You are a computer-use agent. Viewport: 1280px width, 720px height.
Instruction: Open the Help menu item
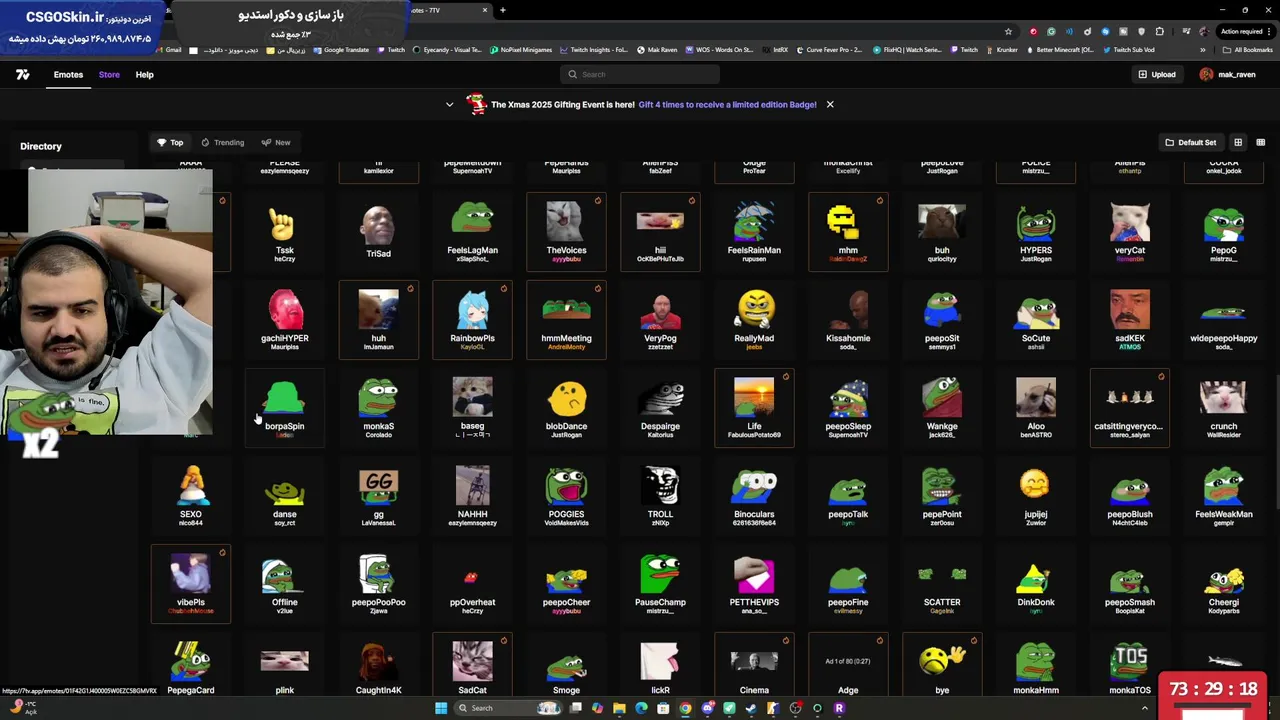coord(144,74)
